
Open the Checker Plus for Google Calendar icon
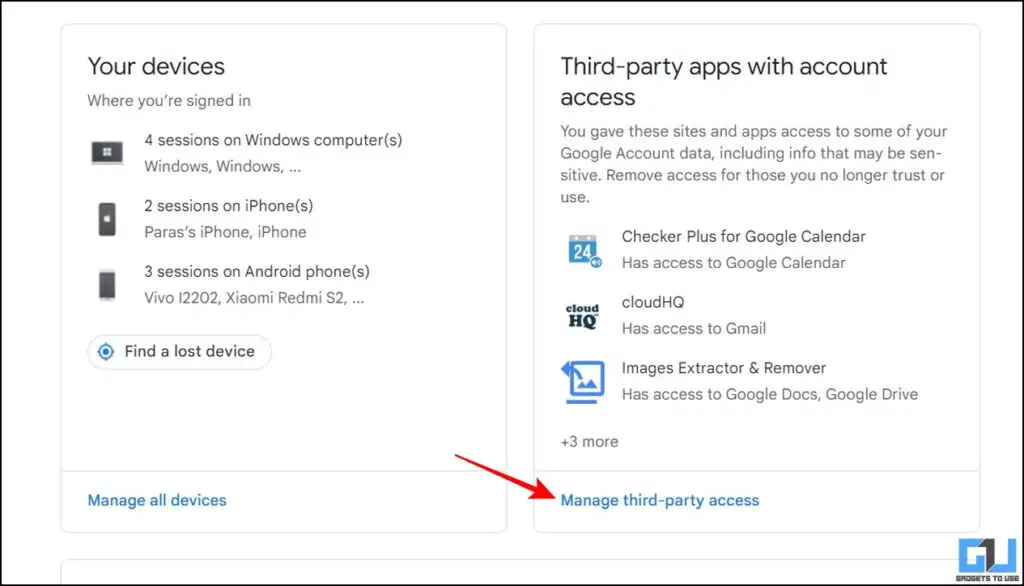coord(585,248)
